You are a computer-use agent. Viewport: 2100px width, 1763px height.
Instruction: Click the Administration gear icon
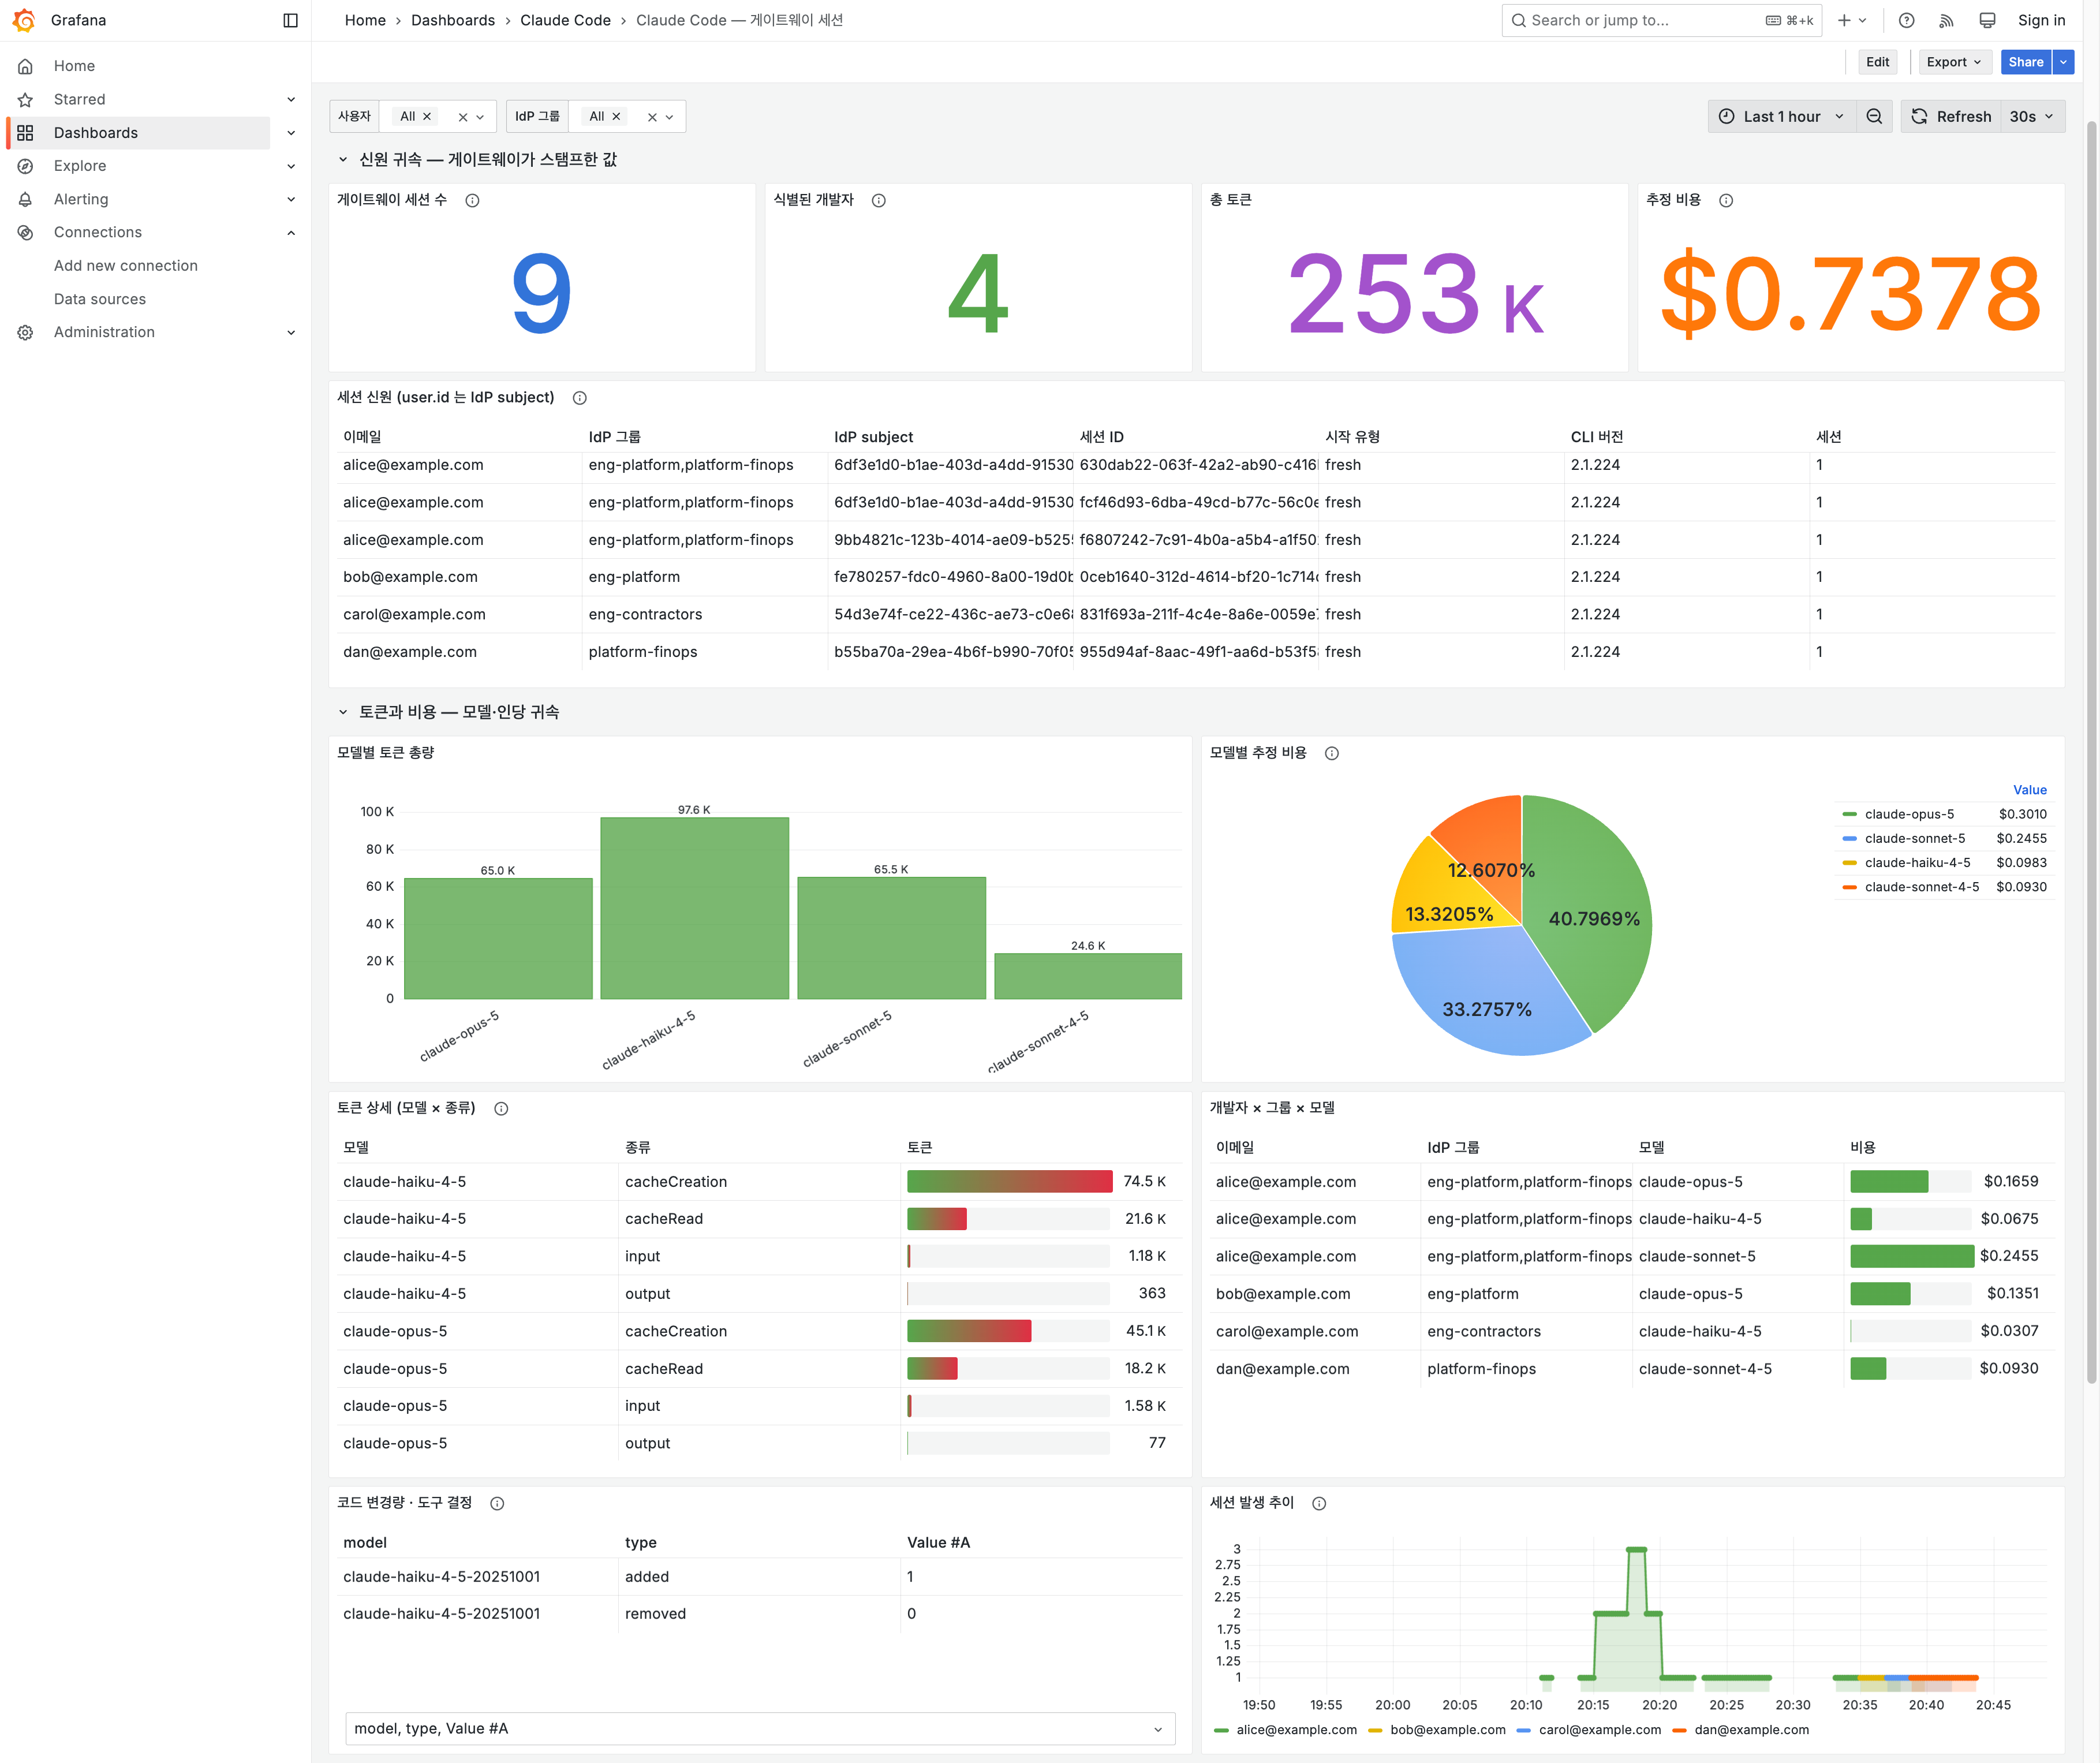pos(26,332)
